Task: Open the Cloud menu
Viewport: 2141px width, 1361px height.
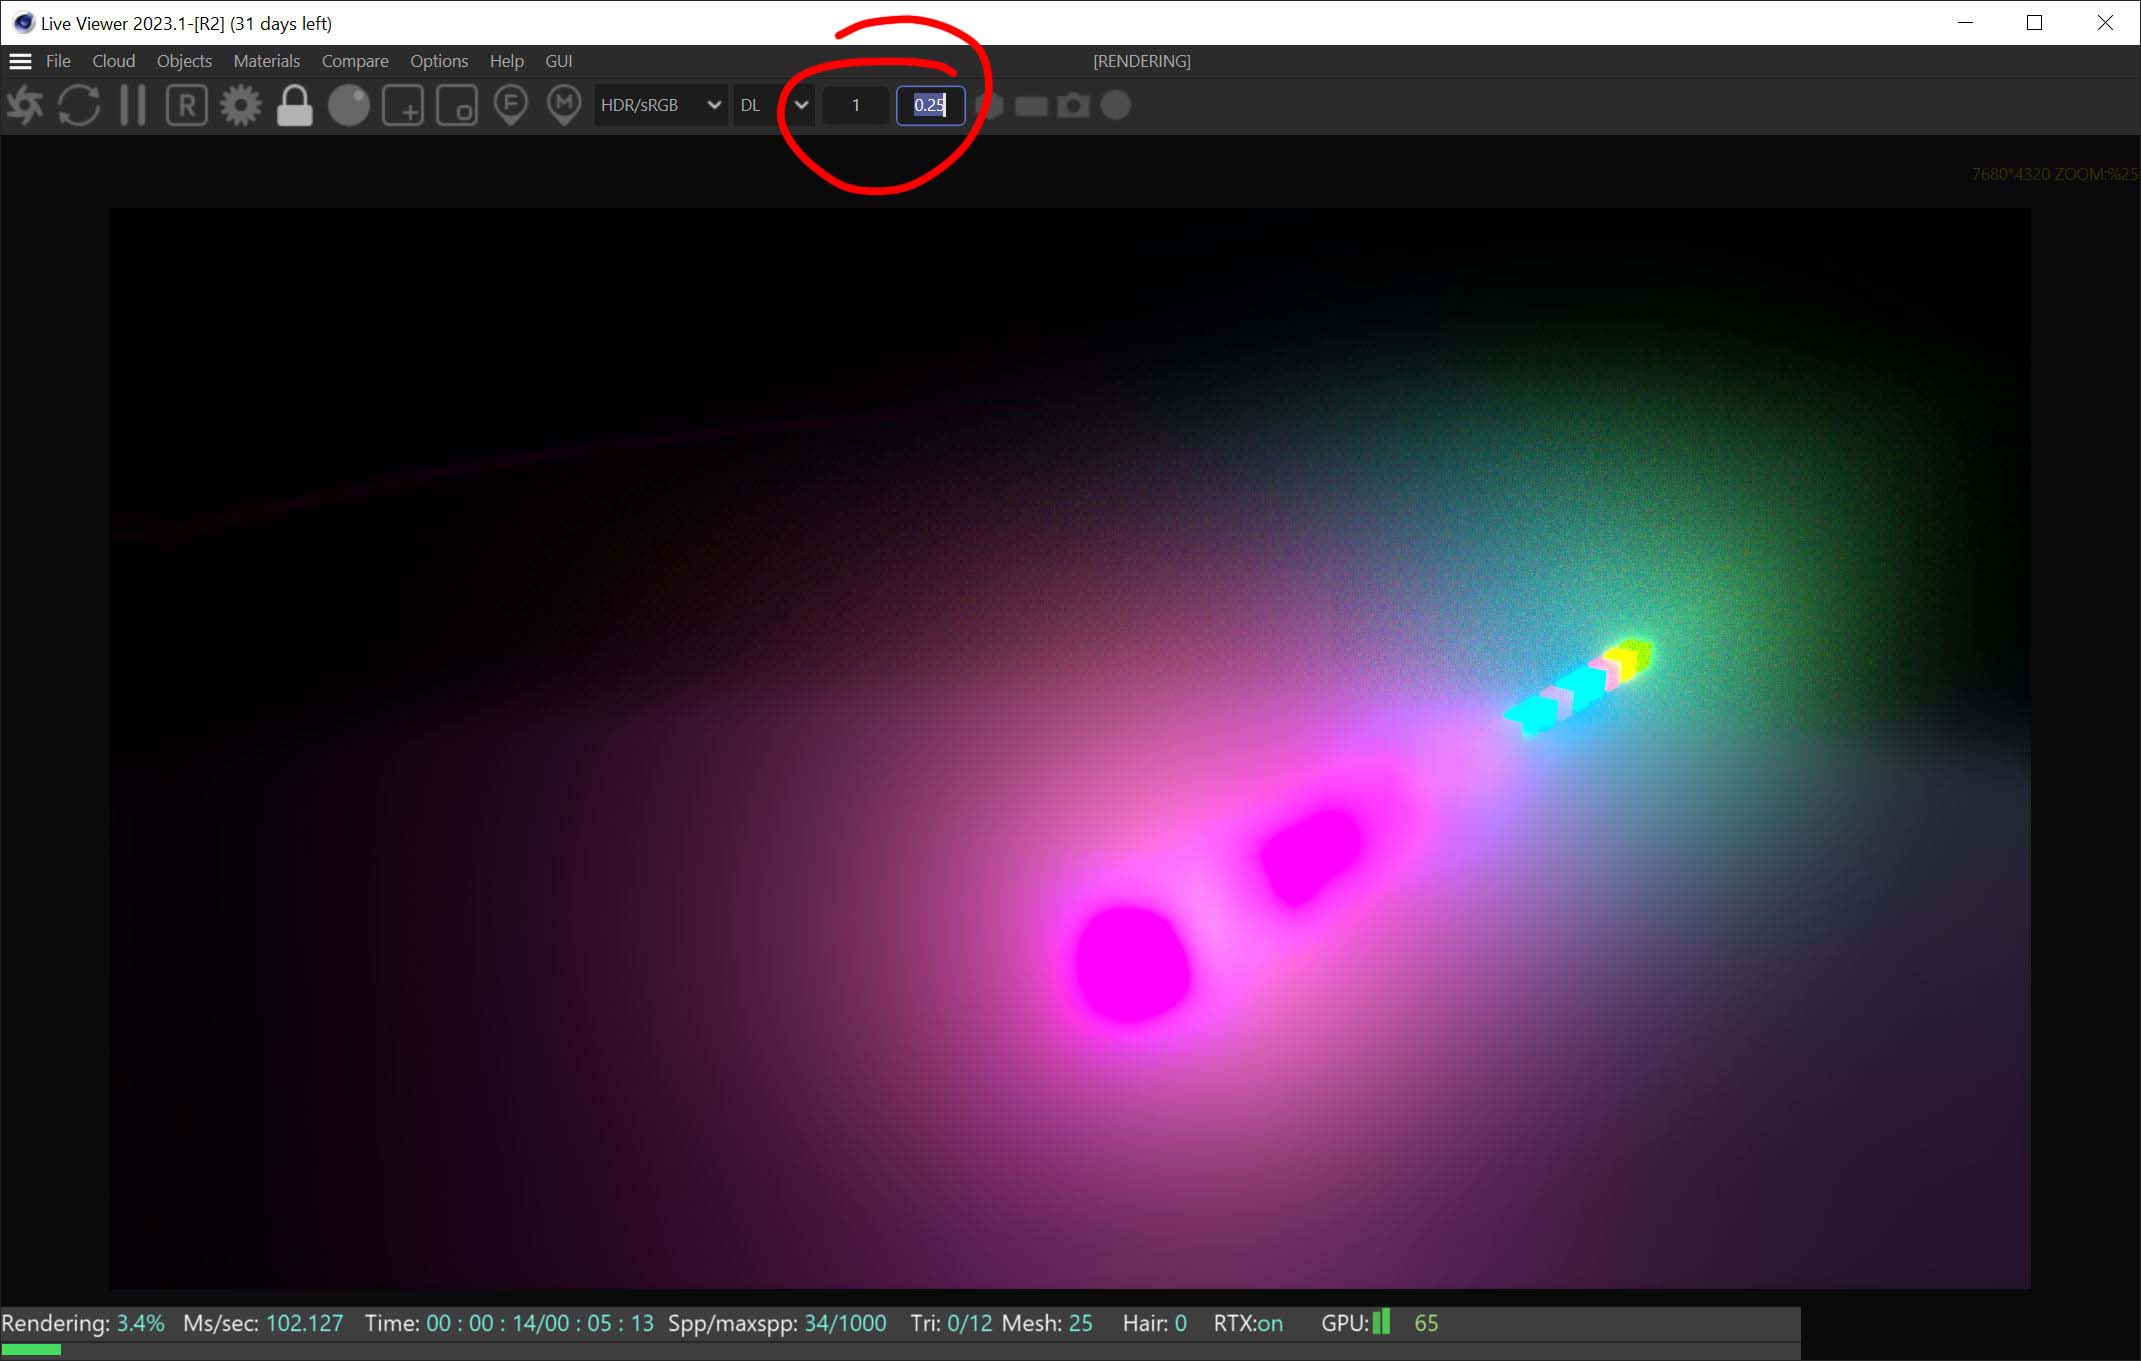Action: [113, 61]
